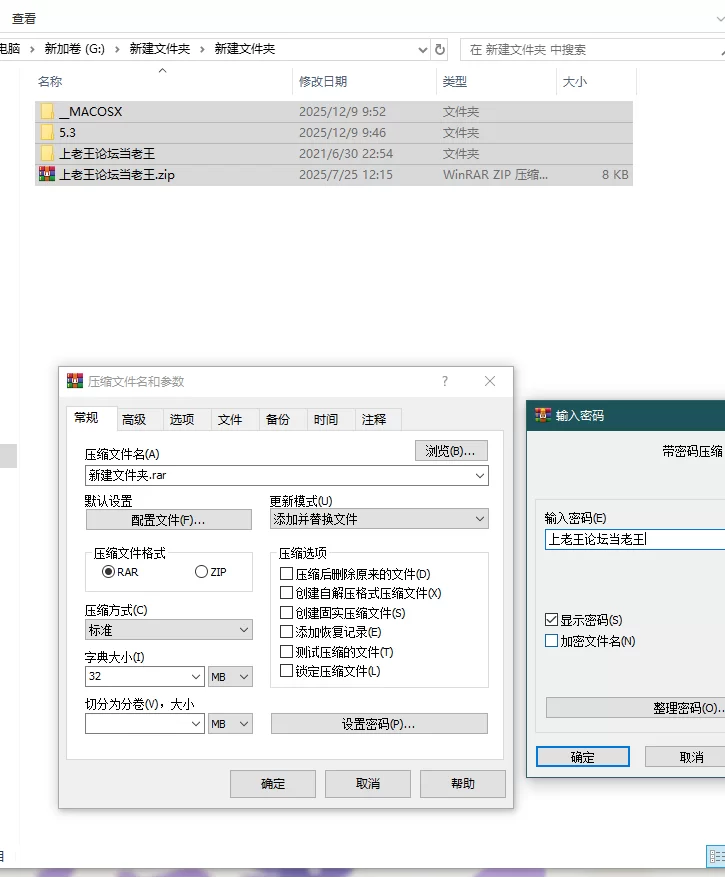Click the 8 KB size cell

[615, 175]
